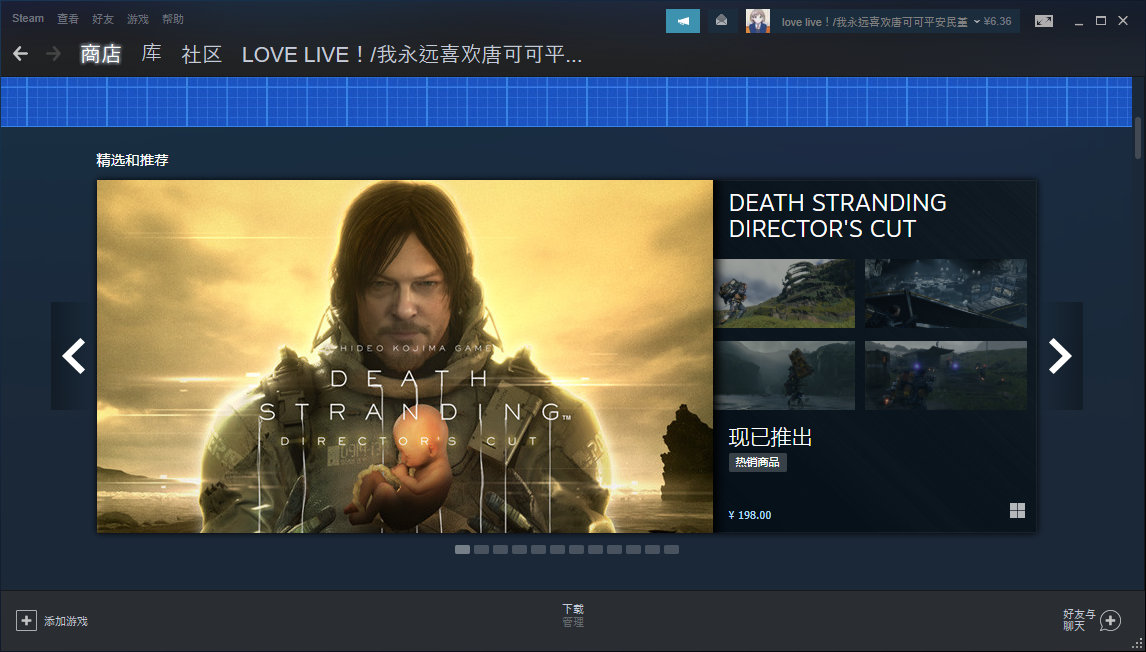Go to previous banner with left chevron
The height and width of the screenshot is (652, 1146).
74,356
